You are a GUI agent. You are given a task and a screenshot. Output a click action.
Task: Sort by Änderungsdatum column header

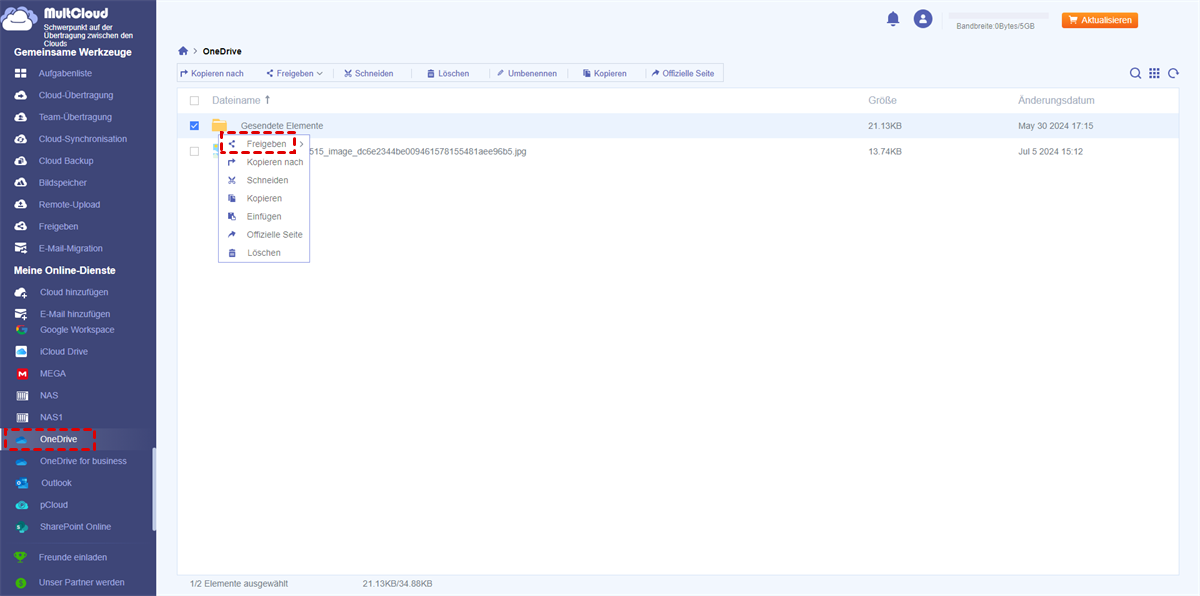point(1056,101)
